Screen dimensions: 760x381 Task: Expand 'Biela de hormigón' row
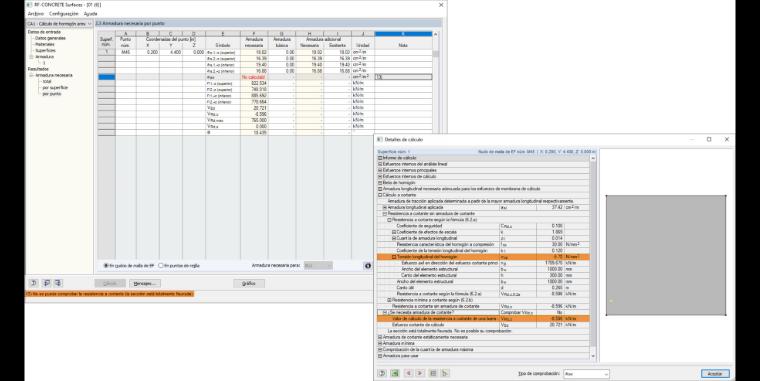(380, 183)
